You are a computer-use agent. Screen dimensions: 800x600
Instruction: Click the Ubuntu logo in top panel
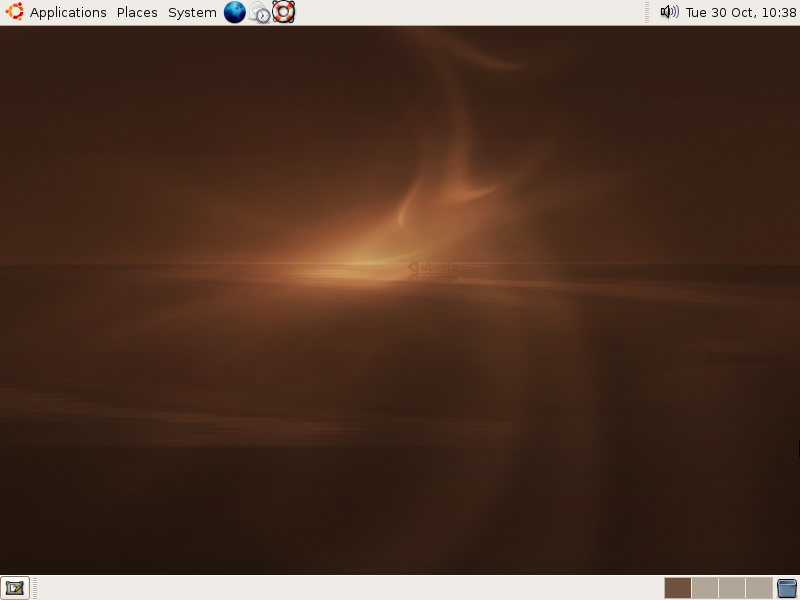pyautogui.click(x=14, y=12)
